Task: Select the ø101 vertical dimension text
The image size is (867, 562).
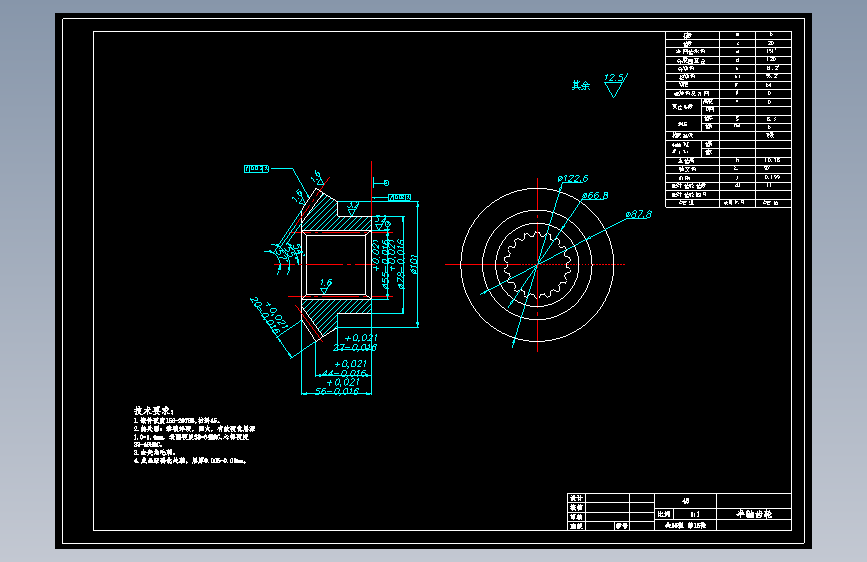Action: point(414,264)
